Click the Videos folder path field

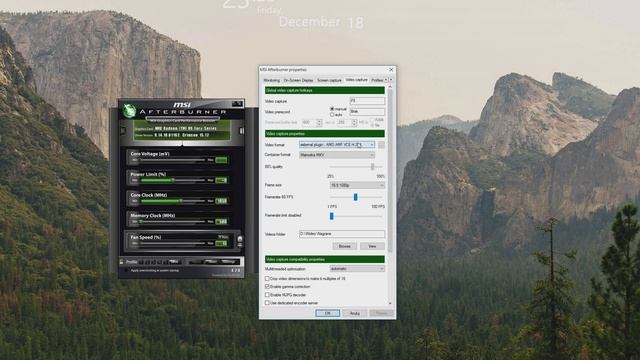pos(342,234)
